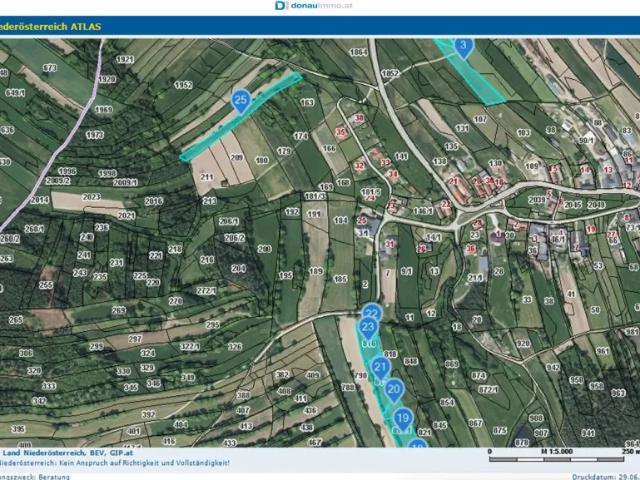640x480 pixels.
Task: Select parcel label 1973
Action: [95, 134]
